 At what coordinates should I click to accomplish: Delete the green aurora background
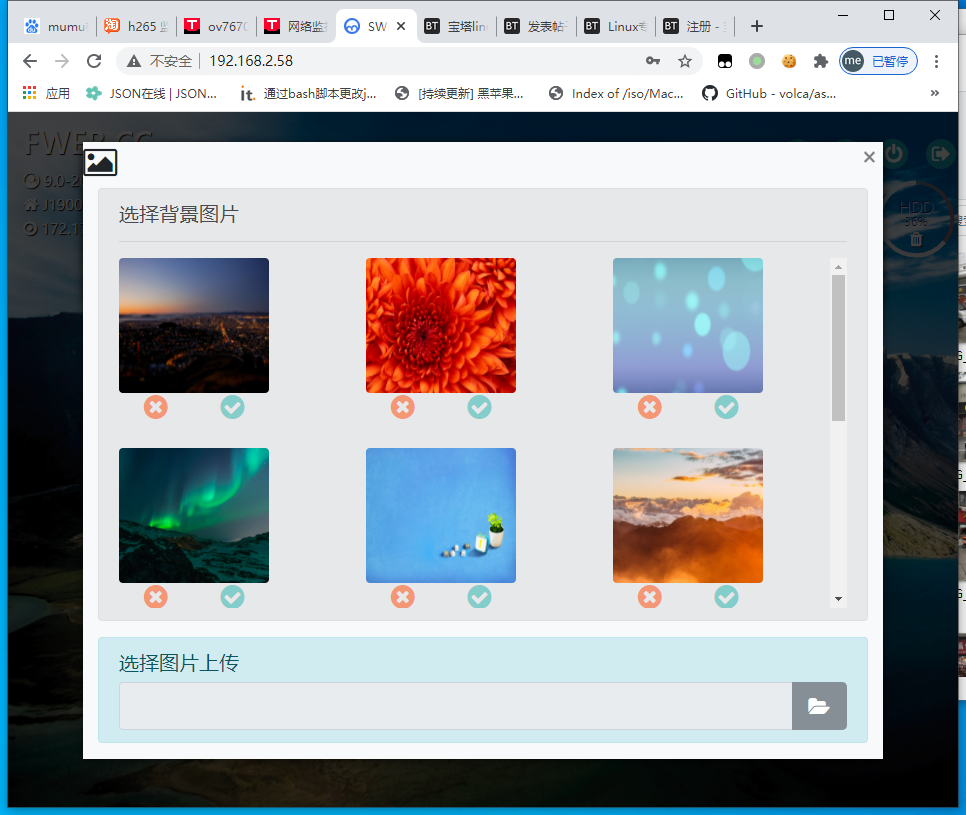(155, 597)
